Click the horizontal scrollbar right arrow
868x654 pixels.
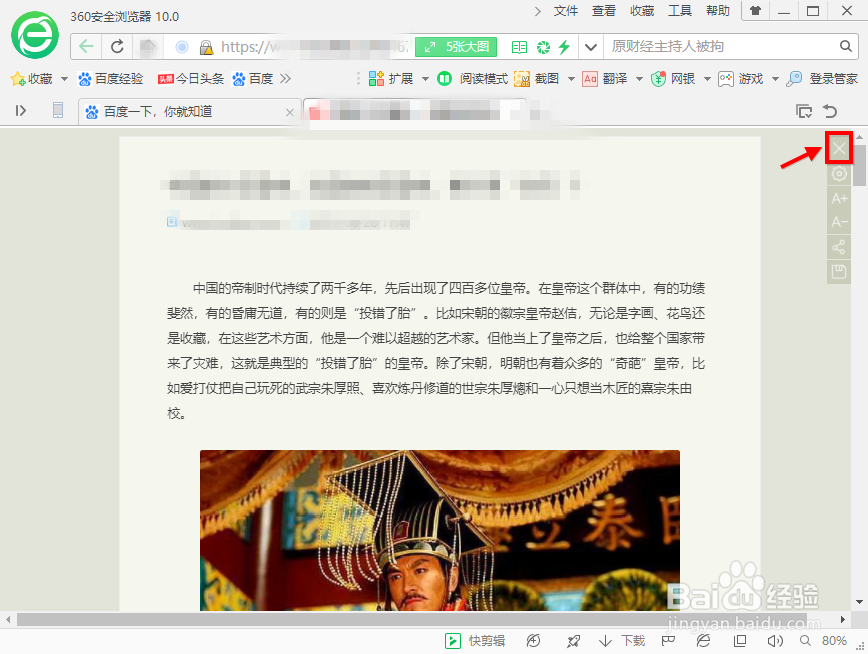843,619
